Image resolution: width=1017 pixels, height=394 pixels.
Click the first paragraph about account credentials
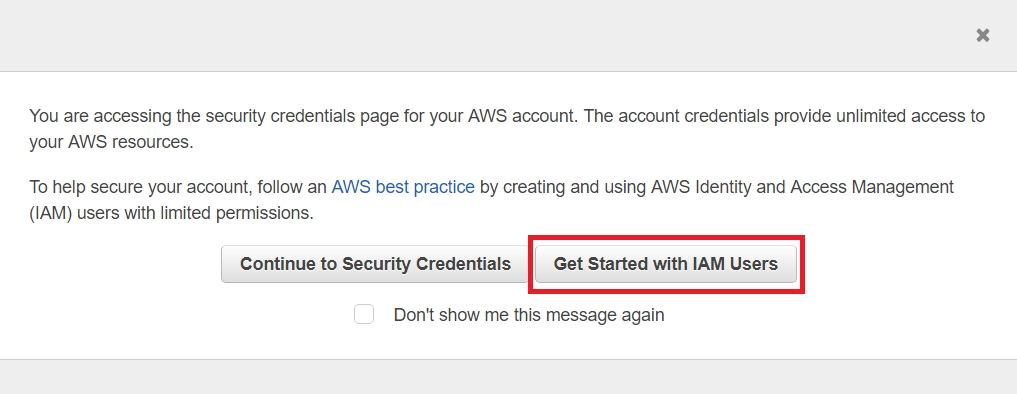tap(507, 129)
